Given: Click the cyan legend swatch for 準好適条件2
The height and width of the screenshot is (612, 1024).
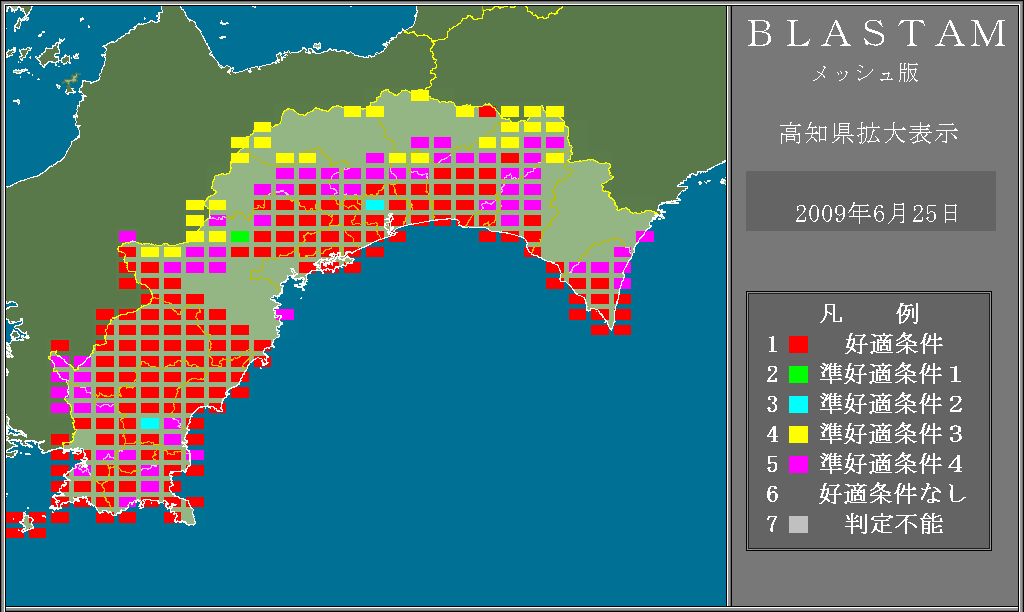Looking at the screenshot, I should click(798, 404).
